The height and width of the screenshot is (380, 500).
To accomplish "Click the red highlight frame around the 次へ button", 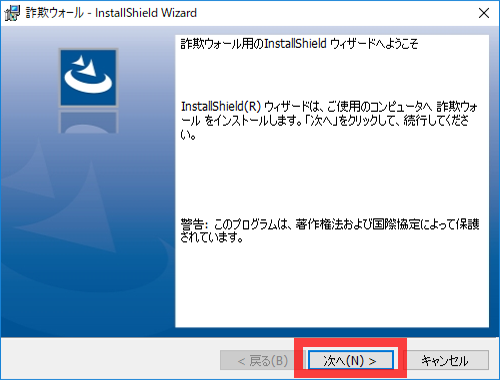I will point(350,343).
